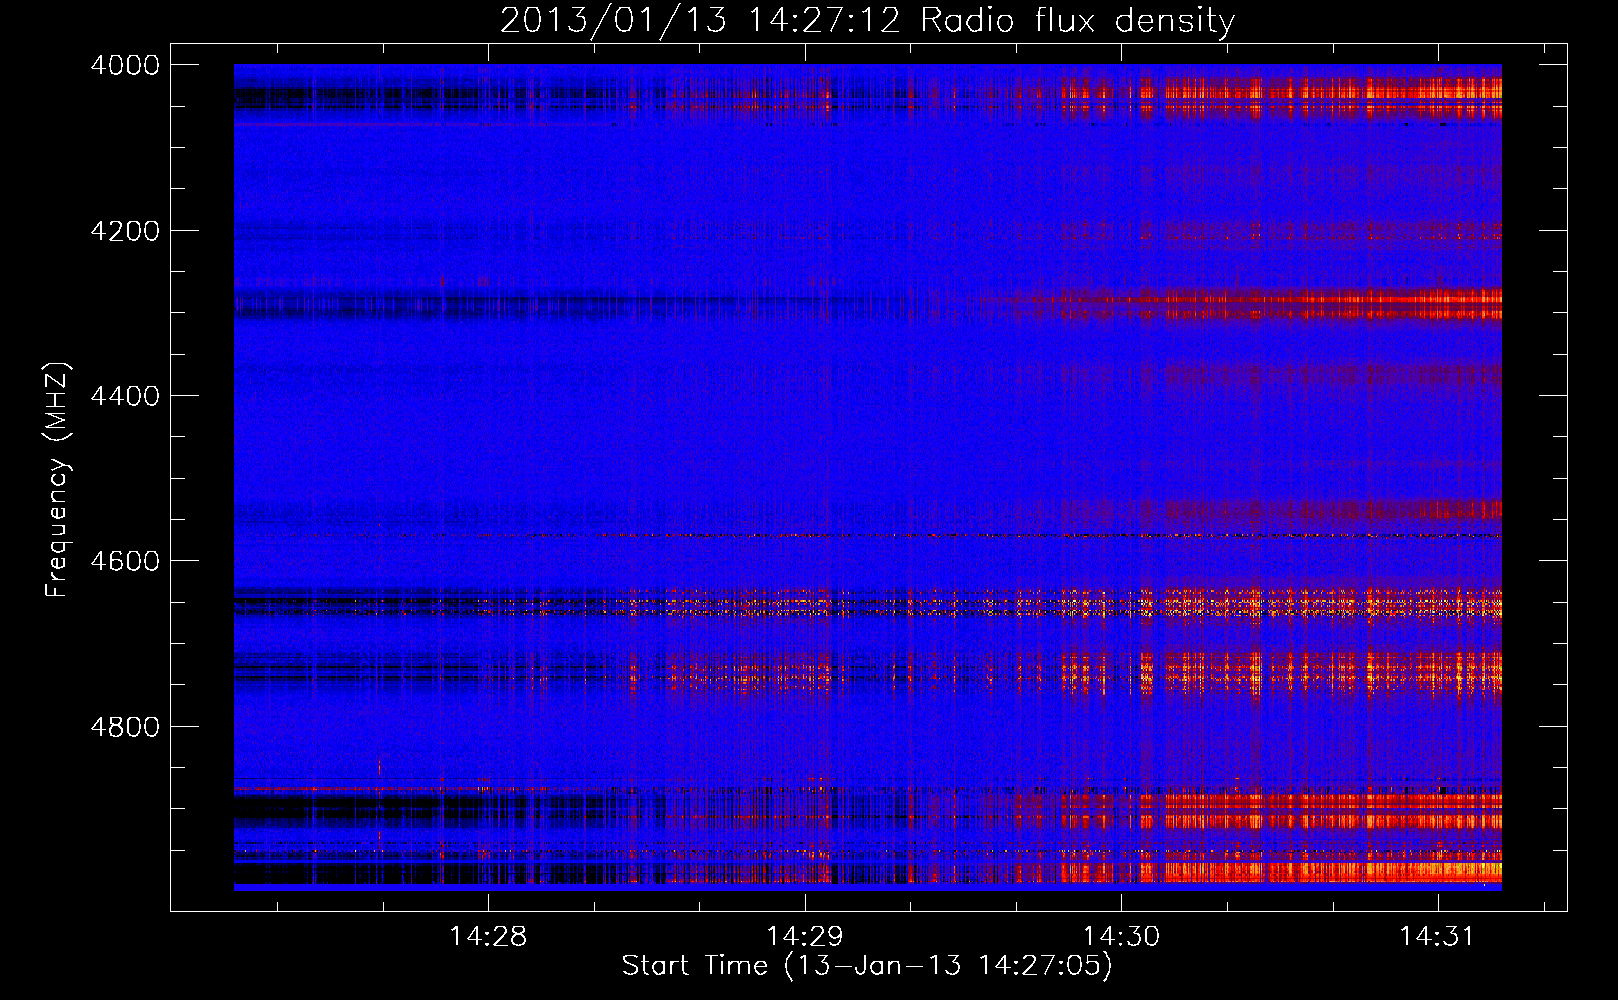Click the 14:29 time axis label
The image size is (1618, 1000).
tap(805, 937)
